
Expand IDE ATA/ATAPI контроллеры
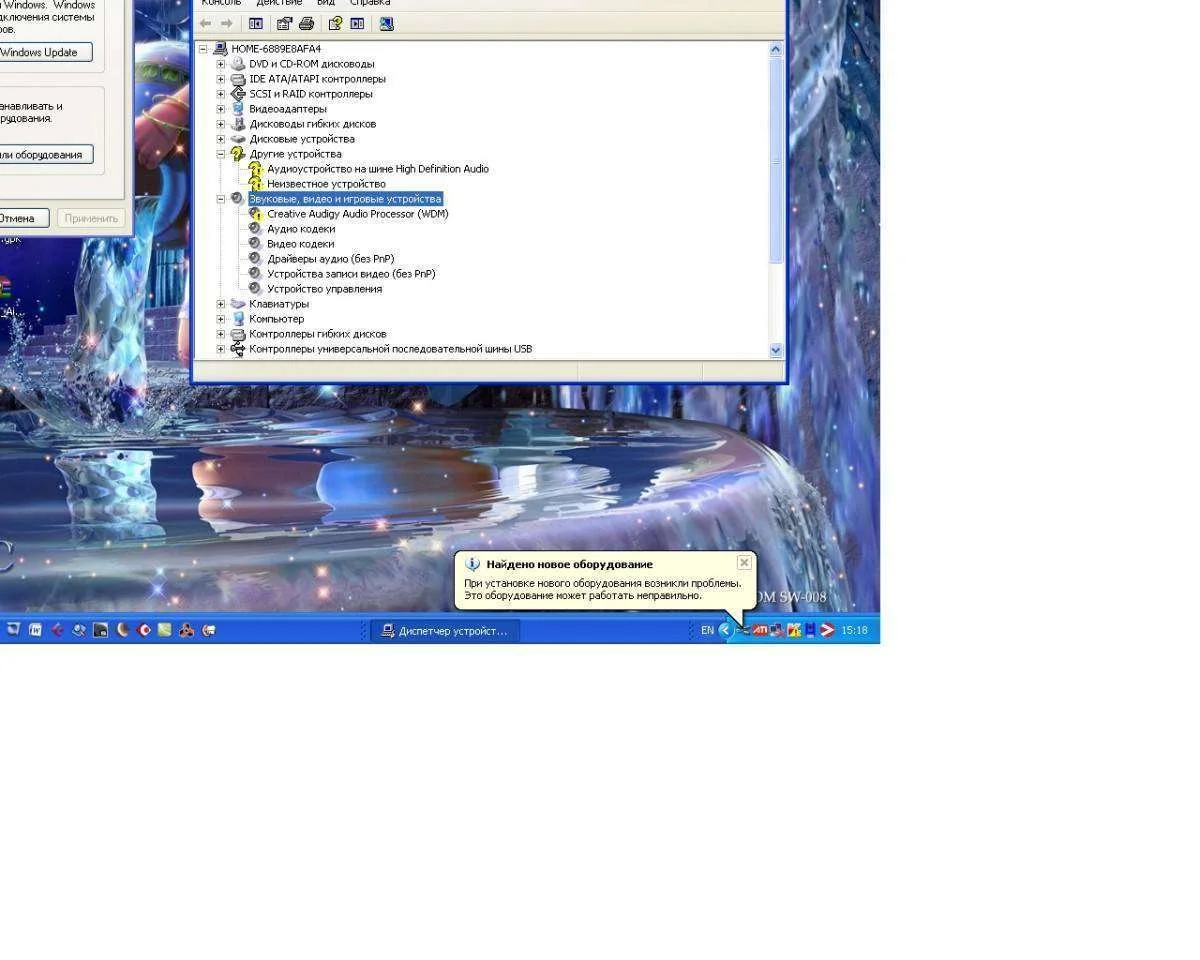click(221, 79)
